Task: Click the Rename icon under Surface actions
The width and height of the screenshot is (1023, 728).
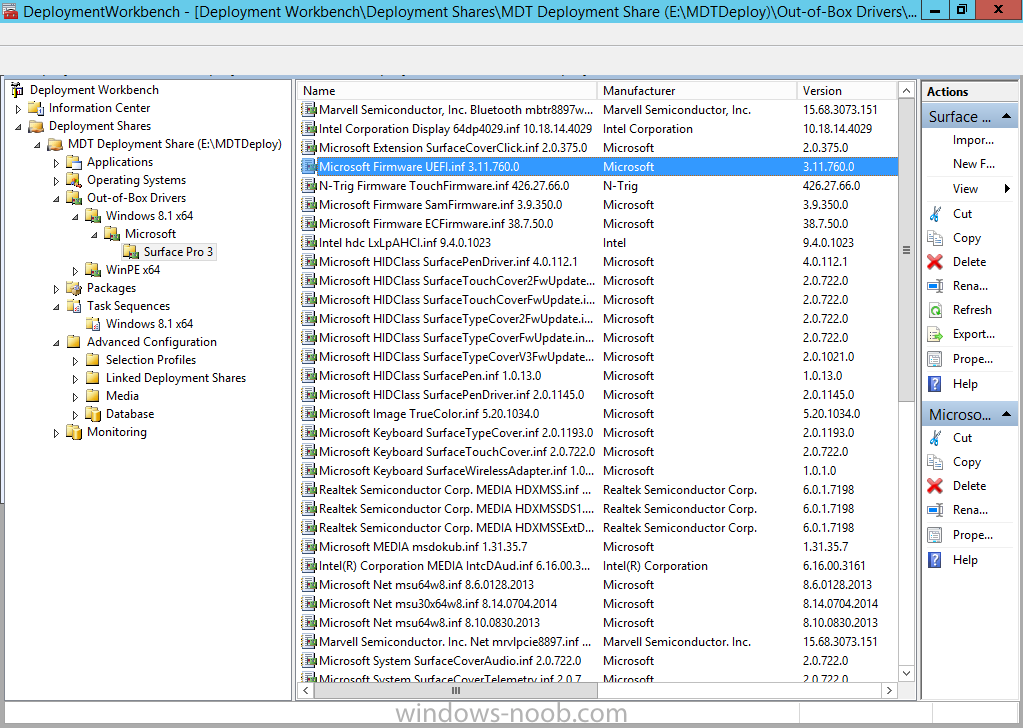Action: coord(935,286)
